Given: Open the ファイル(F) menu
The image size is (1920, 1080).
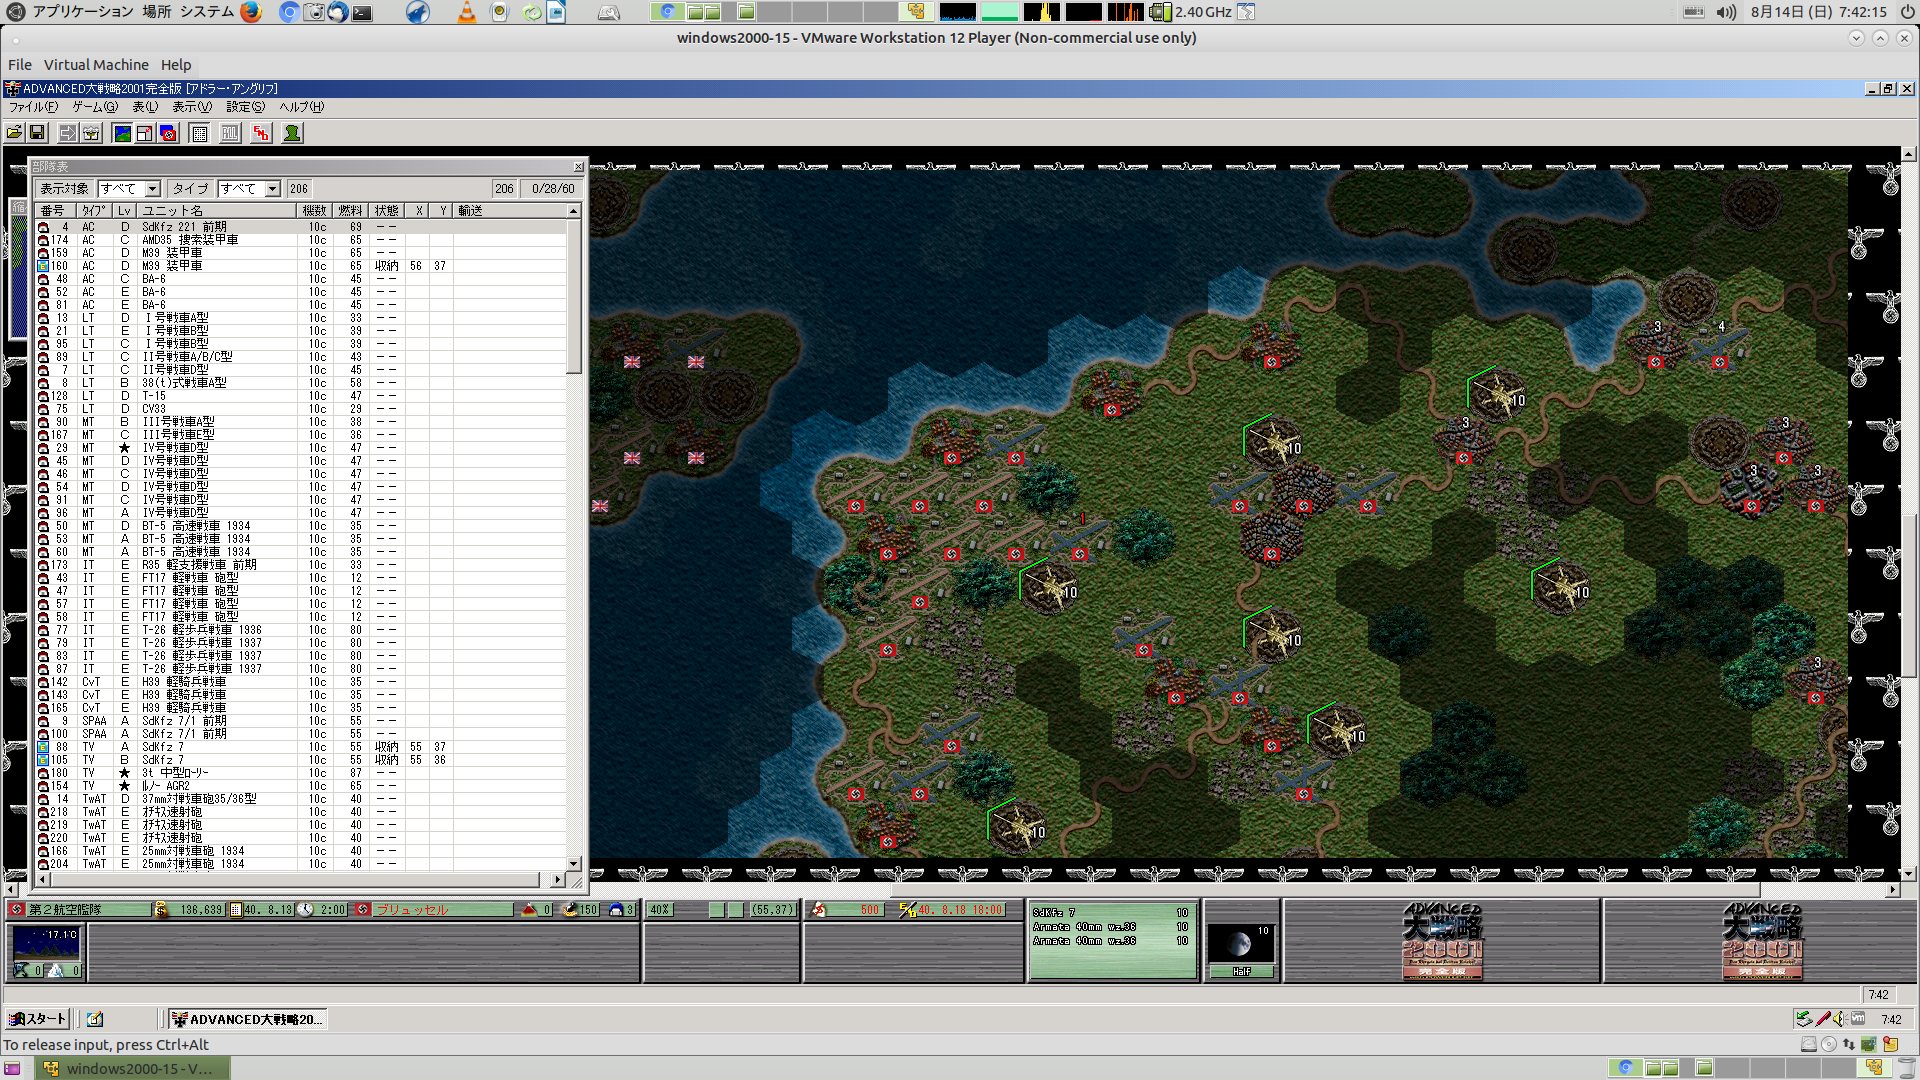Looking at the screenshot, I should coord(33,107).
